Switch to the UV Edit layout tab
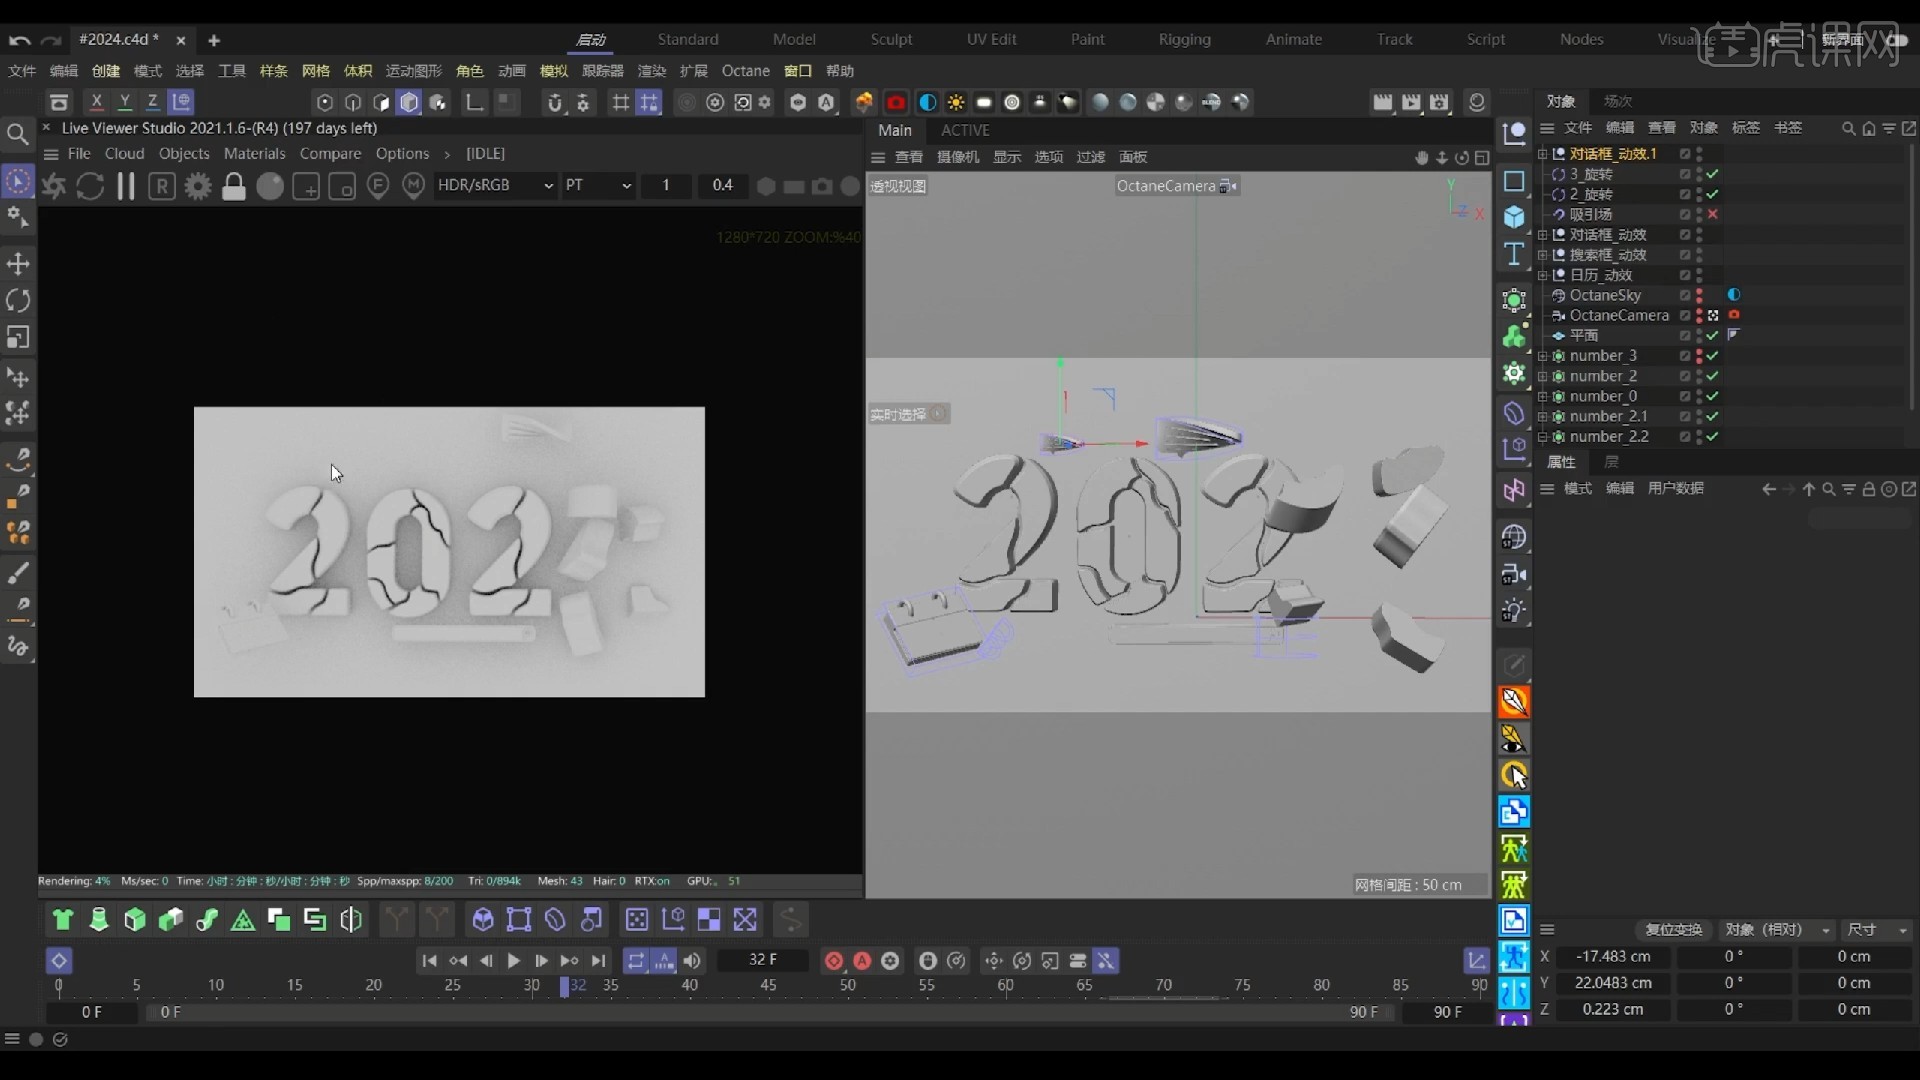The height and width of the screenshot is (1080, 1920). [991, 40]
